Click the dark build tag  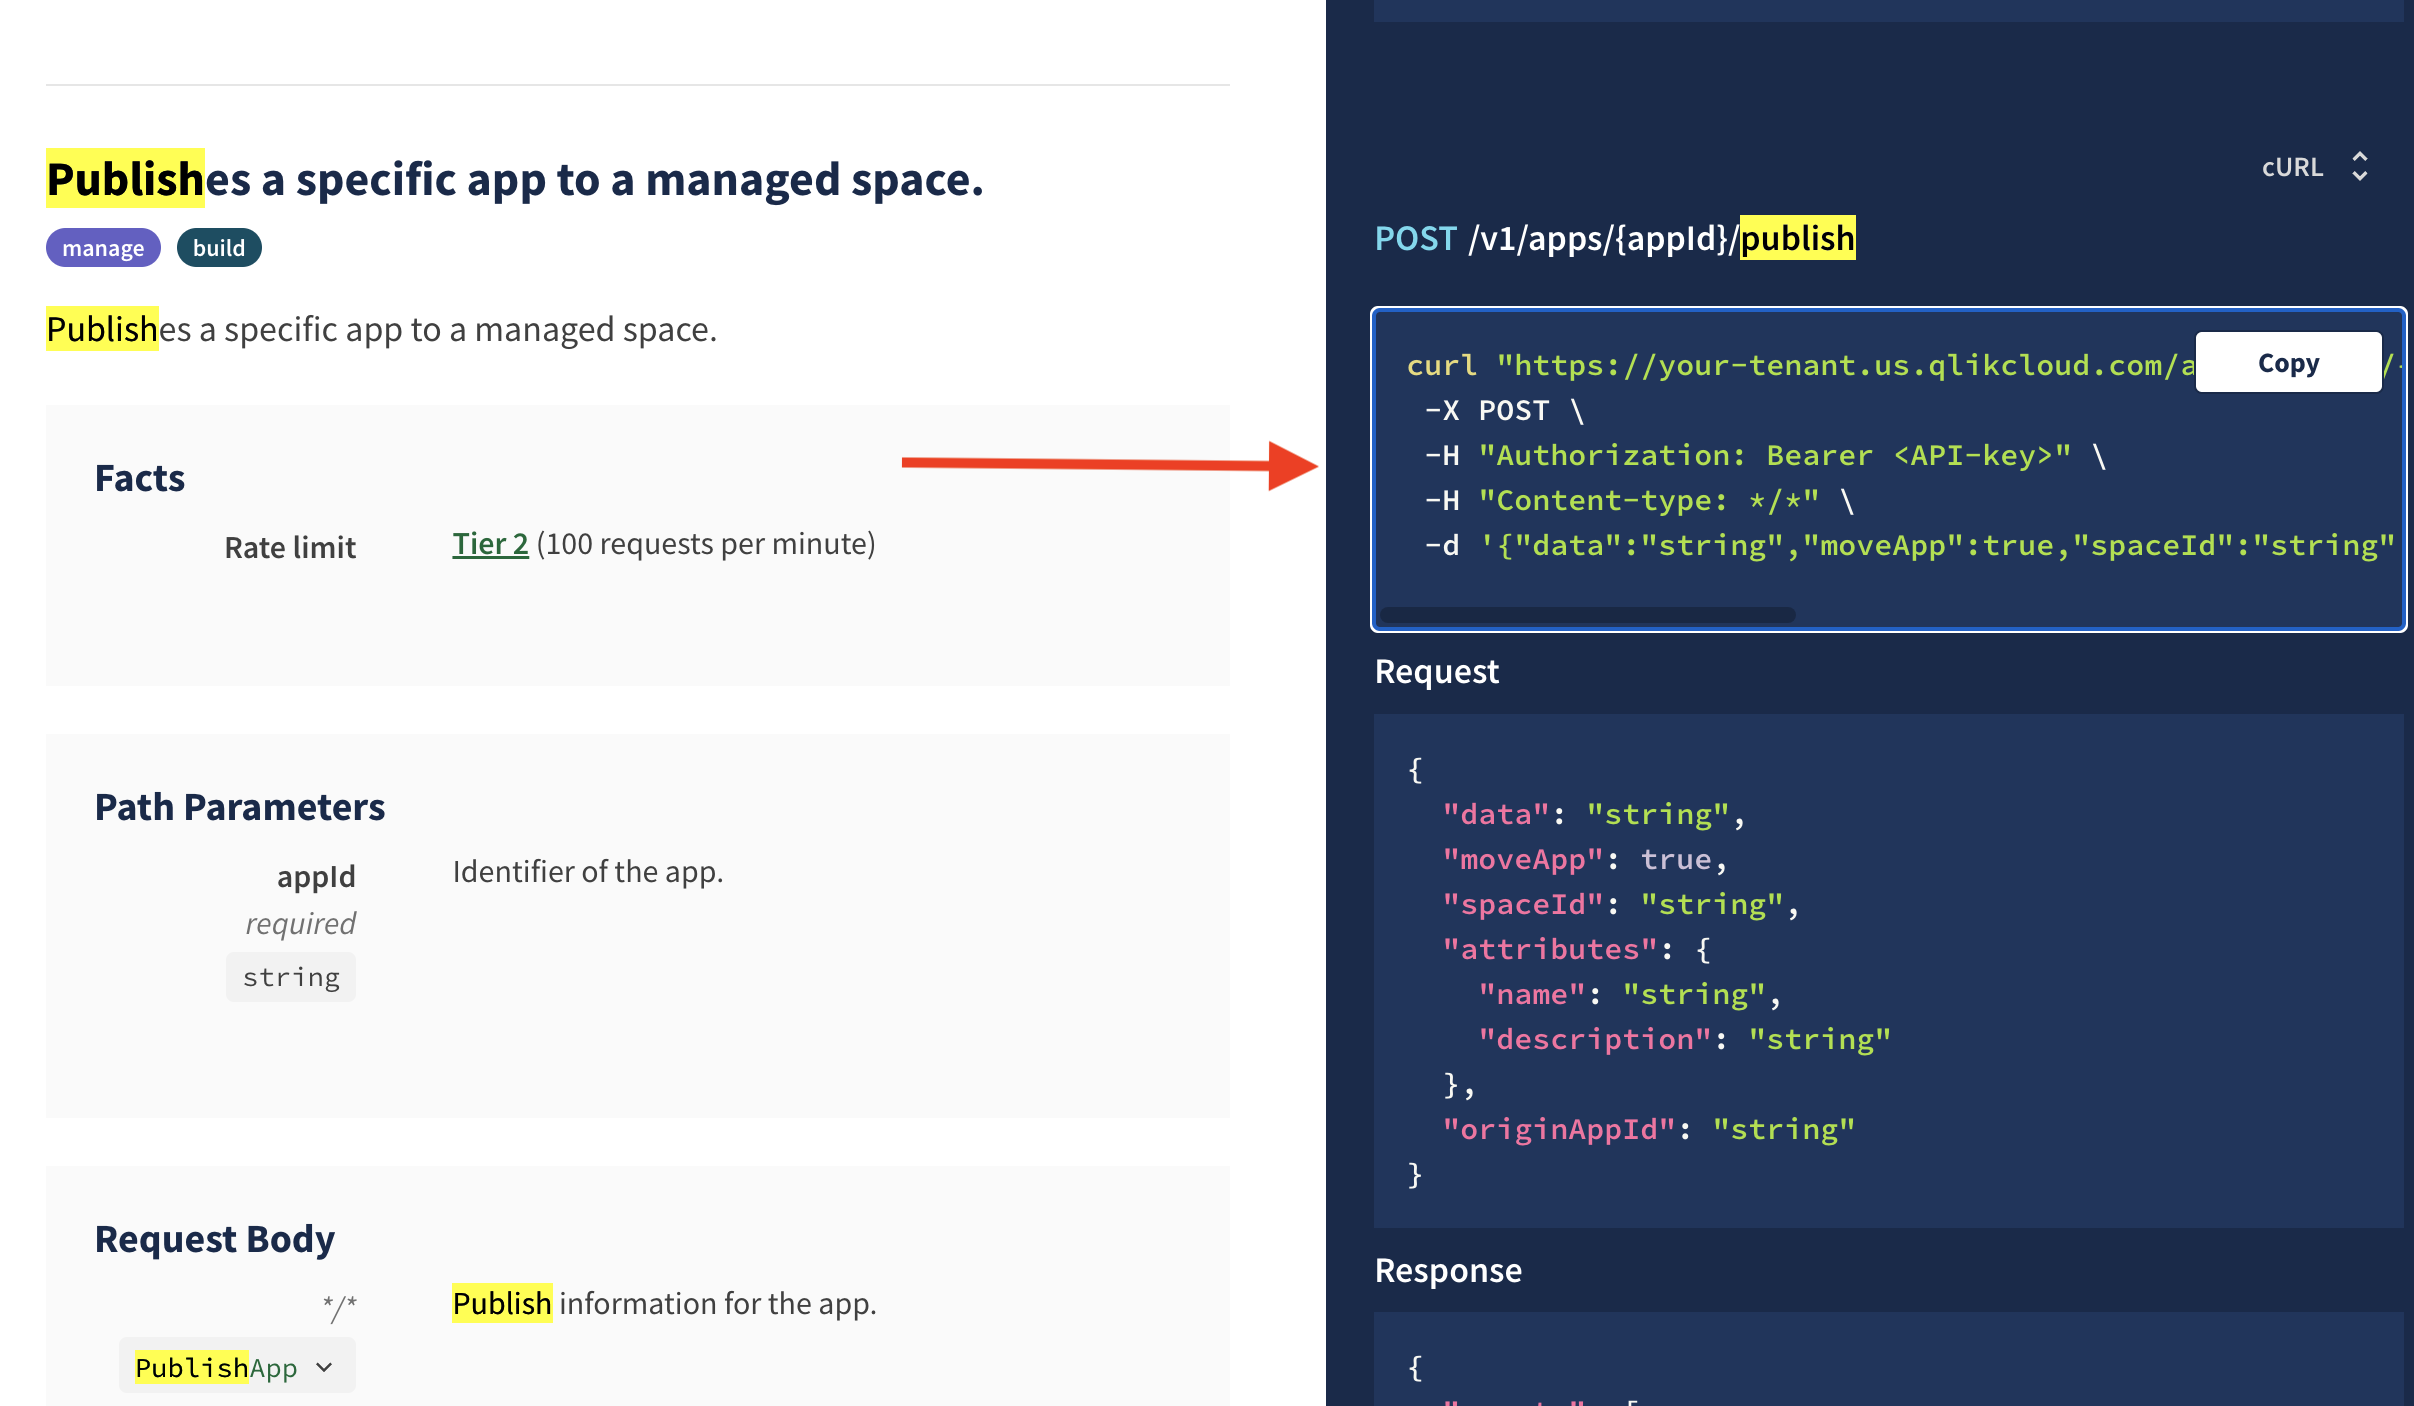pyautogui.click(x=219, y=248)
